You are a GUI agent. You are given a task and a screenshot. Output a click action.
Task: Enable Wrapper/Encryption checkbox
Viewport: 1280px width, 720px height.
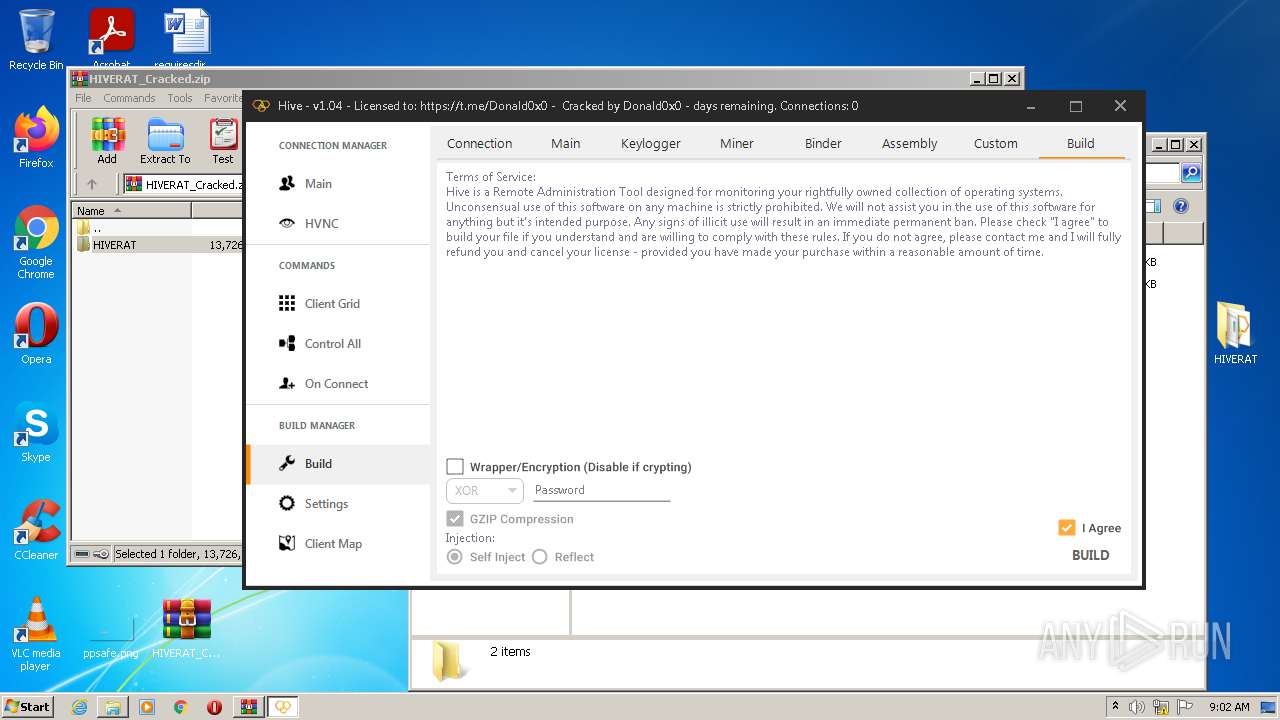pyautogui.click(x=455, y=467)
